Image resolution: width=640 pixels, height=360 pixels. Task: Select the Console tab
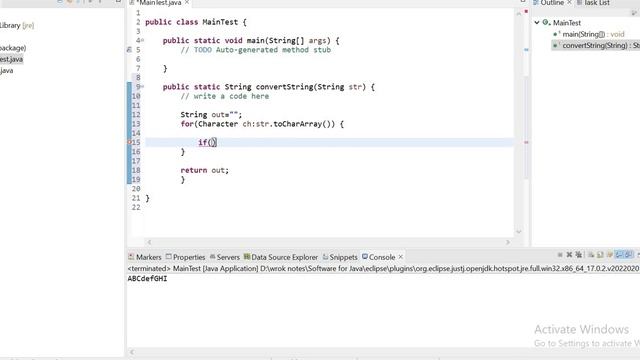click(382, 257)
